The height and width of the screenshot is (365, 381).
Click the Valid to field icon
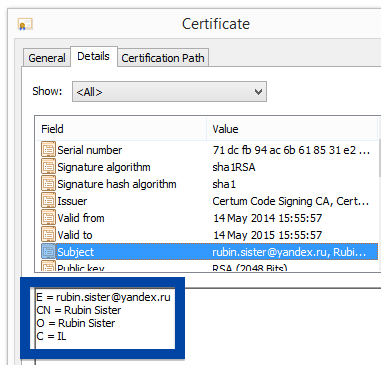point(48,234)
